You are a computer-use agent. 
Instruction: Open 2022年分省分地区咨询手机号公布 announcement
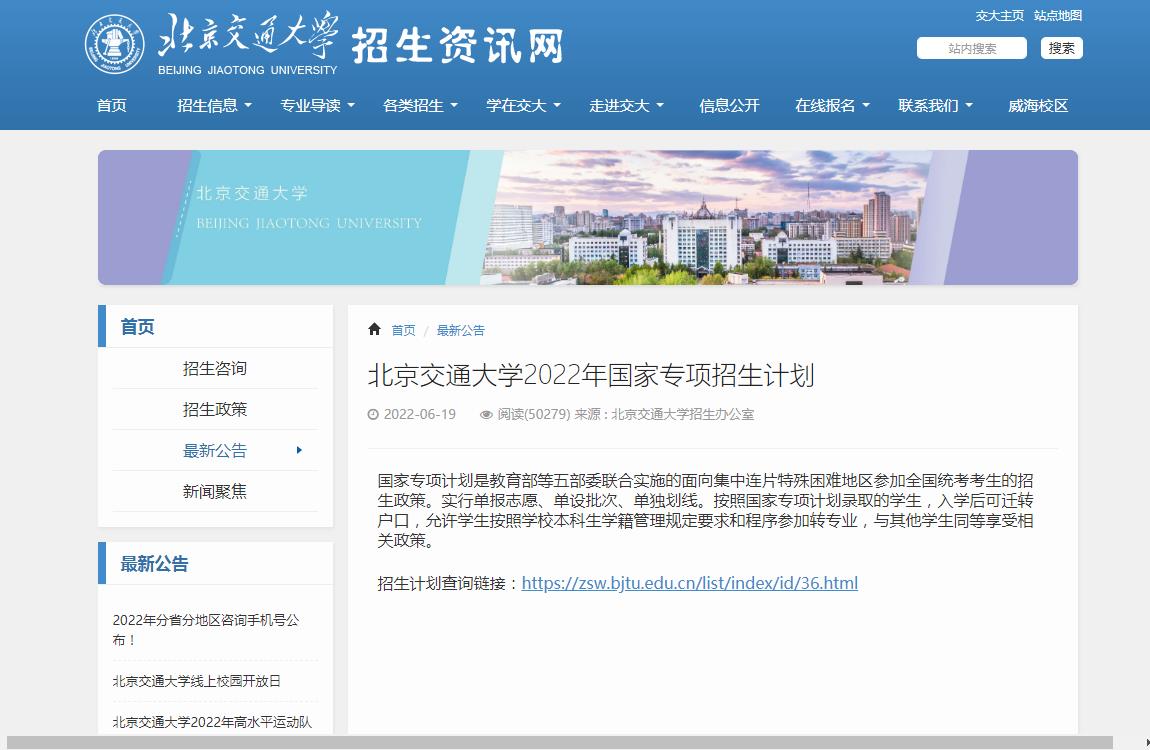pyautogui.click(x=206, y=630)
